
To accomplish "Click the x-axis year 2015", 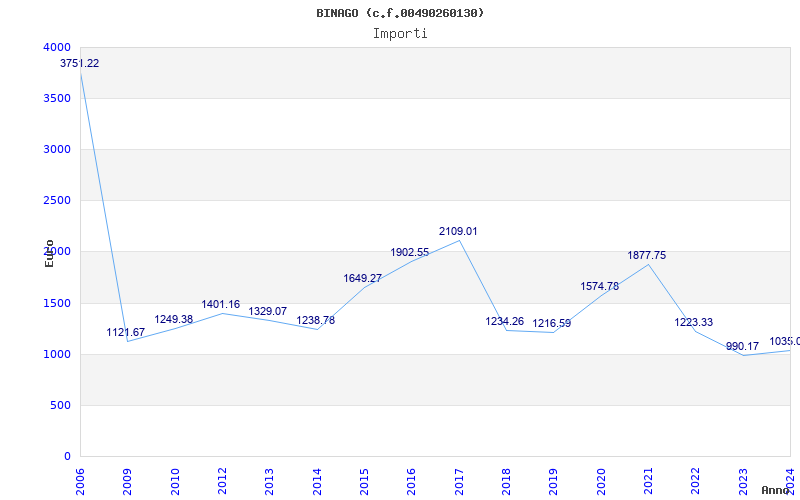I will coord(364,482).
